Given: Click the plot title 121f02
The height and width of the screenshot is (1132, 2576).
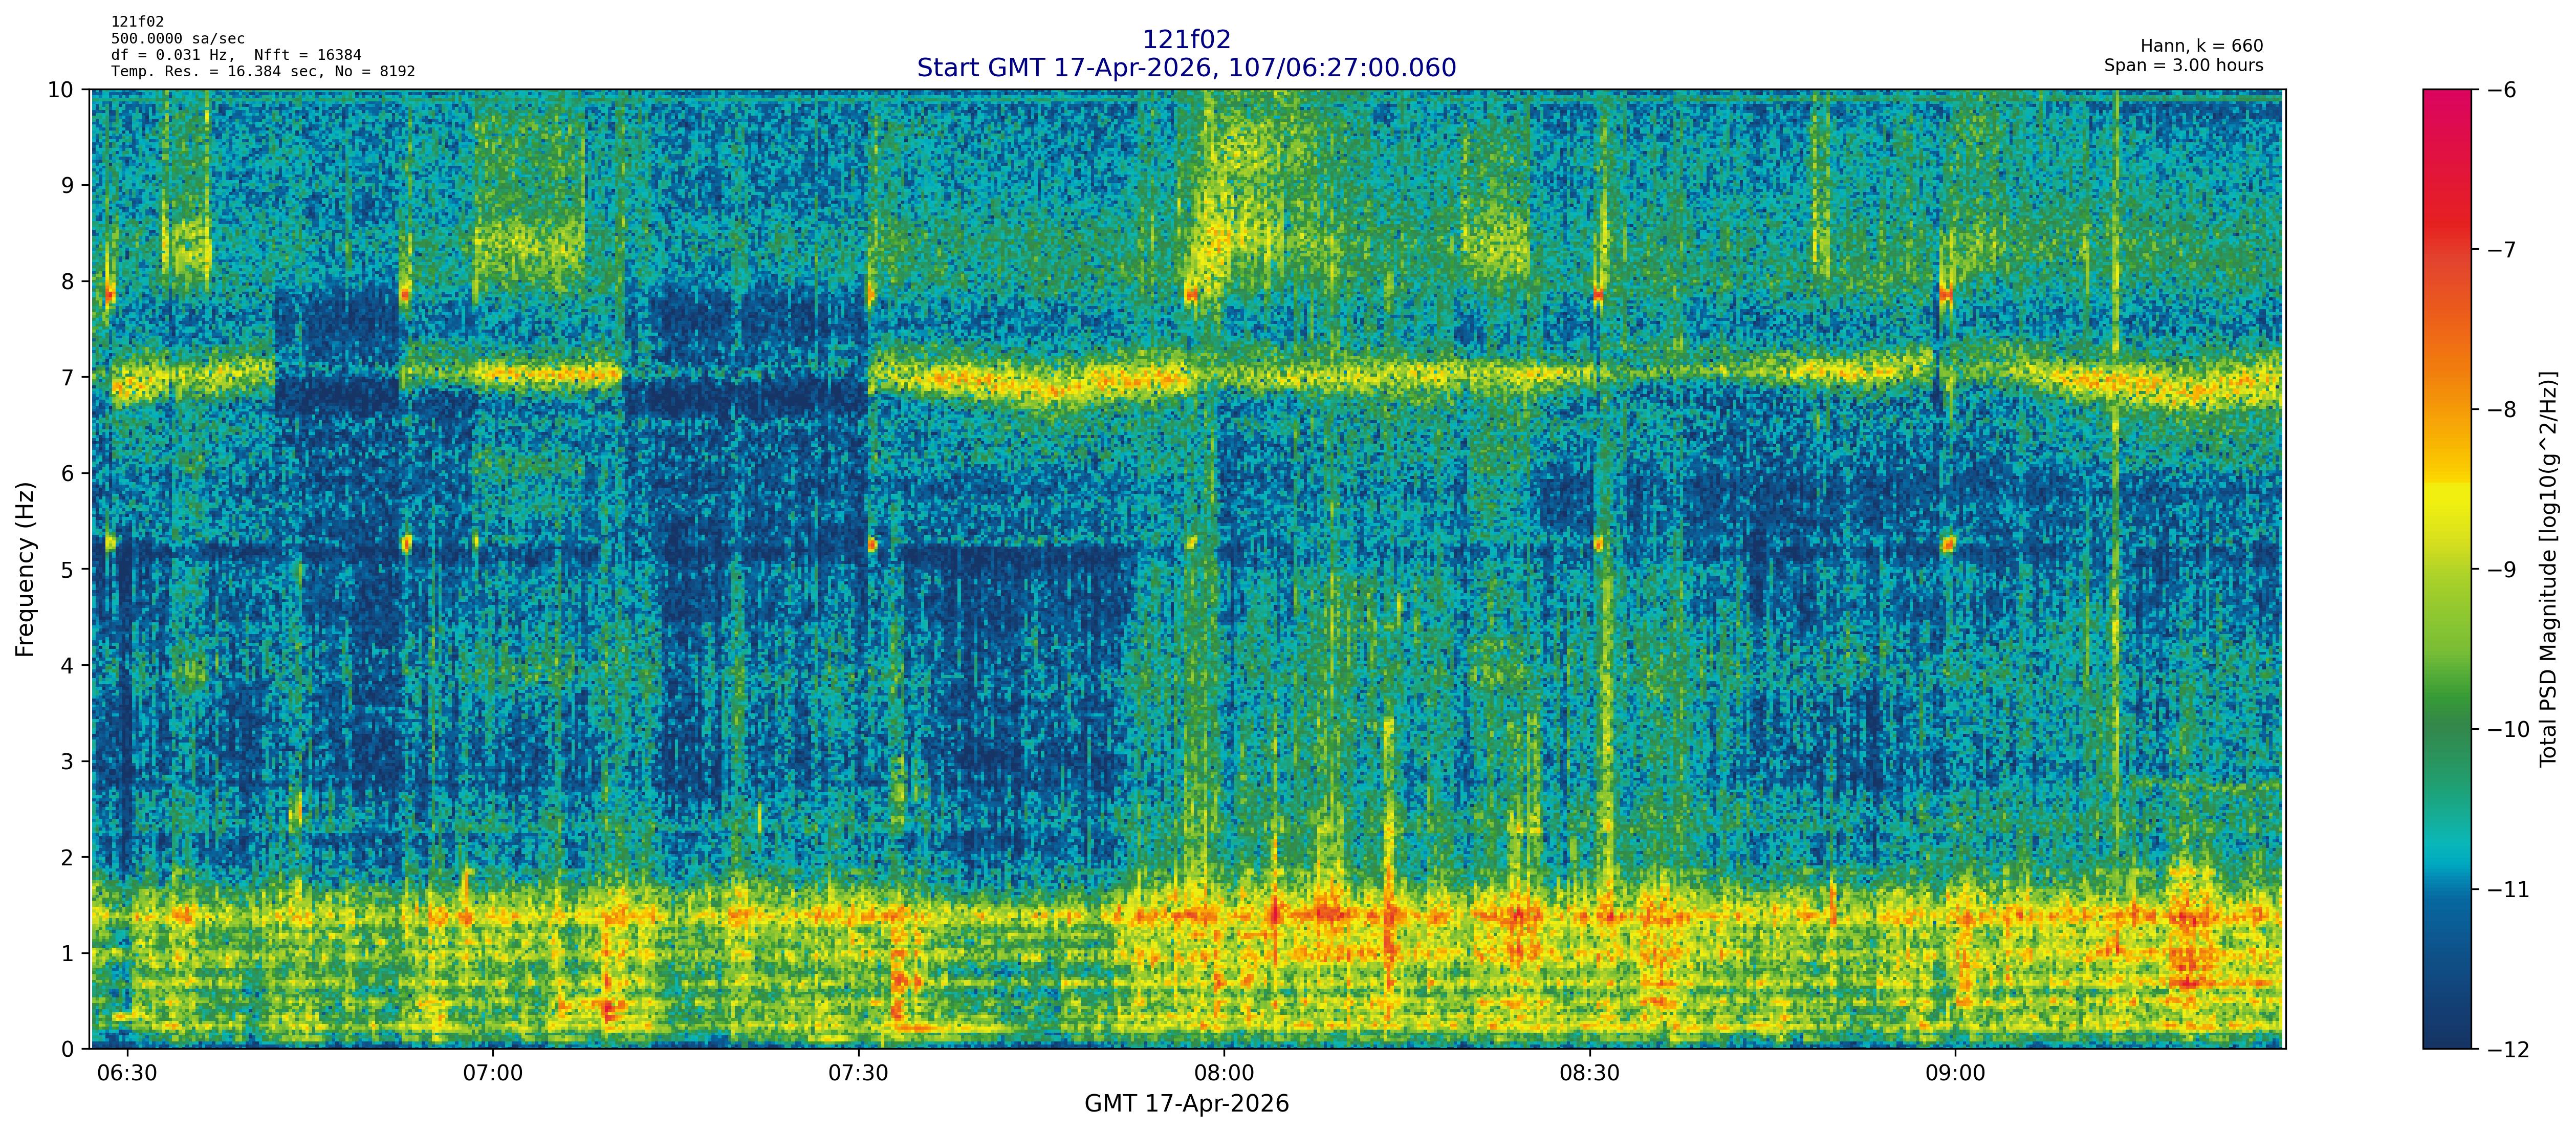Looking at the screenshot, I should tap(1186, 40).
